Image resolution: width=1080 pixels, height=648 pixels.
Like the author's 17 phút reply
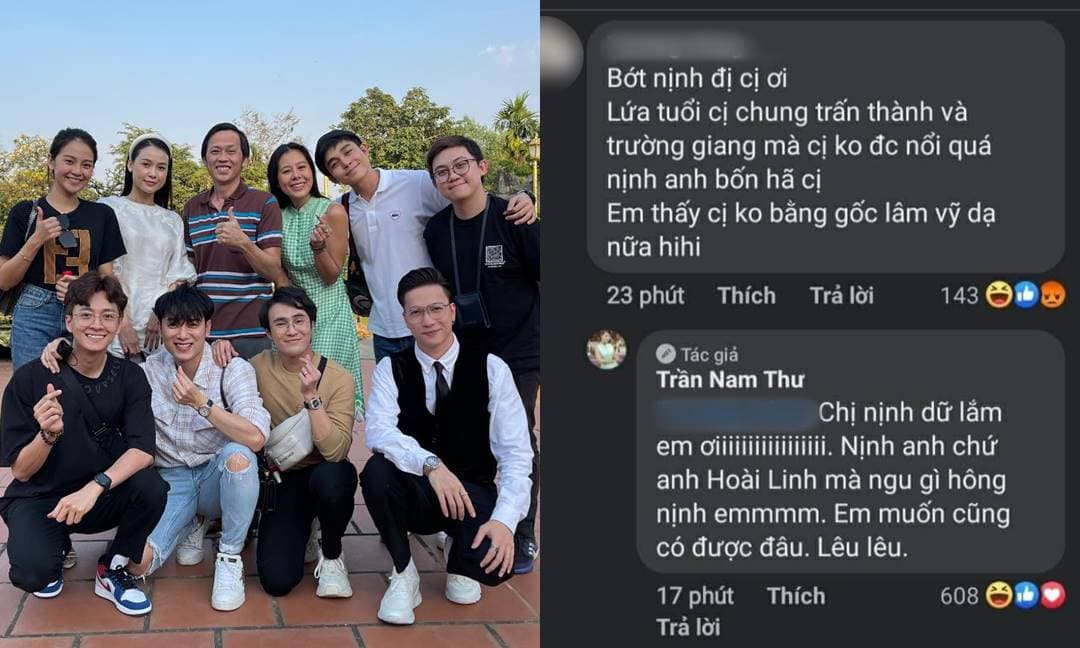point(796,596)
